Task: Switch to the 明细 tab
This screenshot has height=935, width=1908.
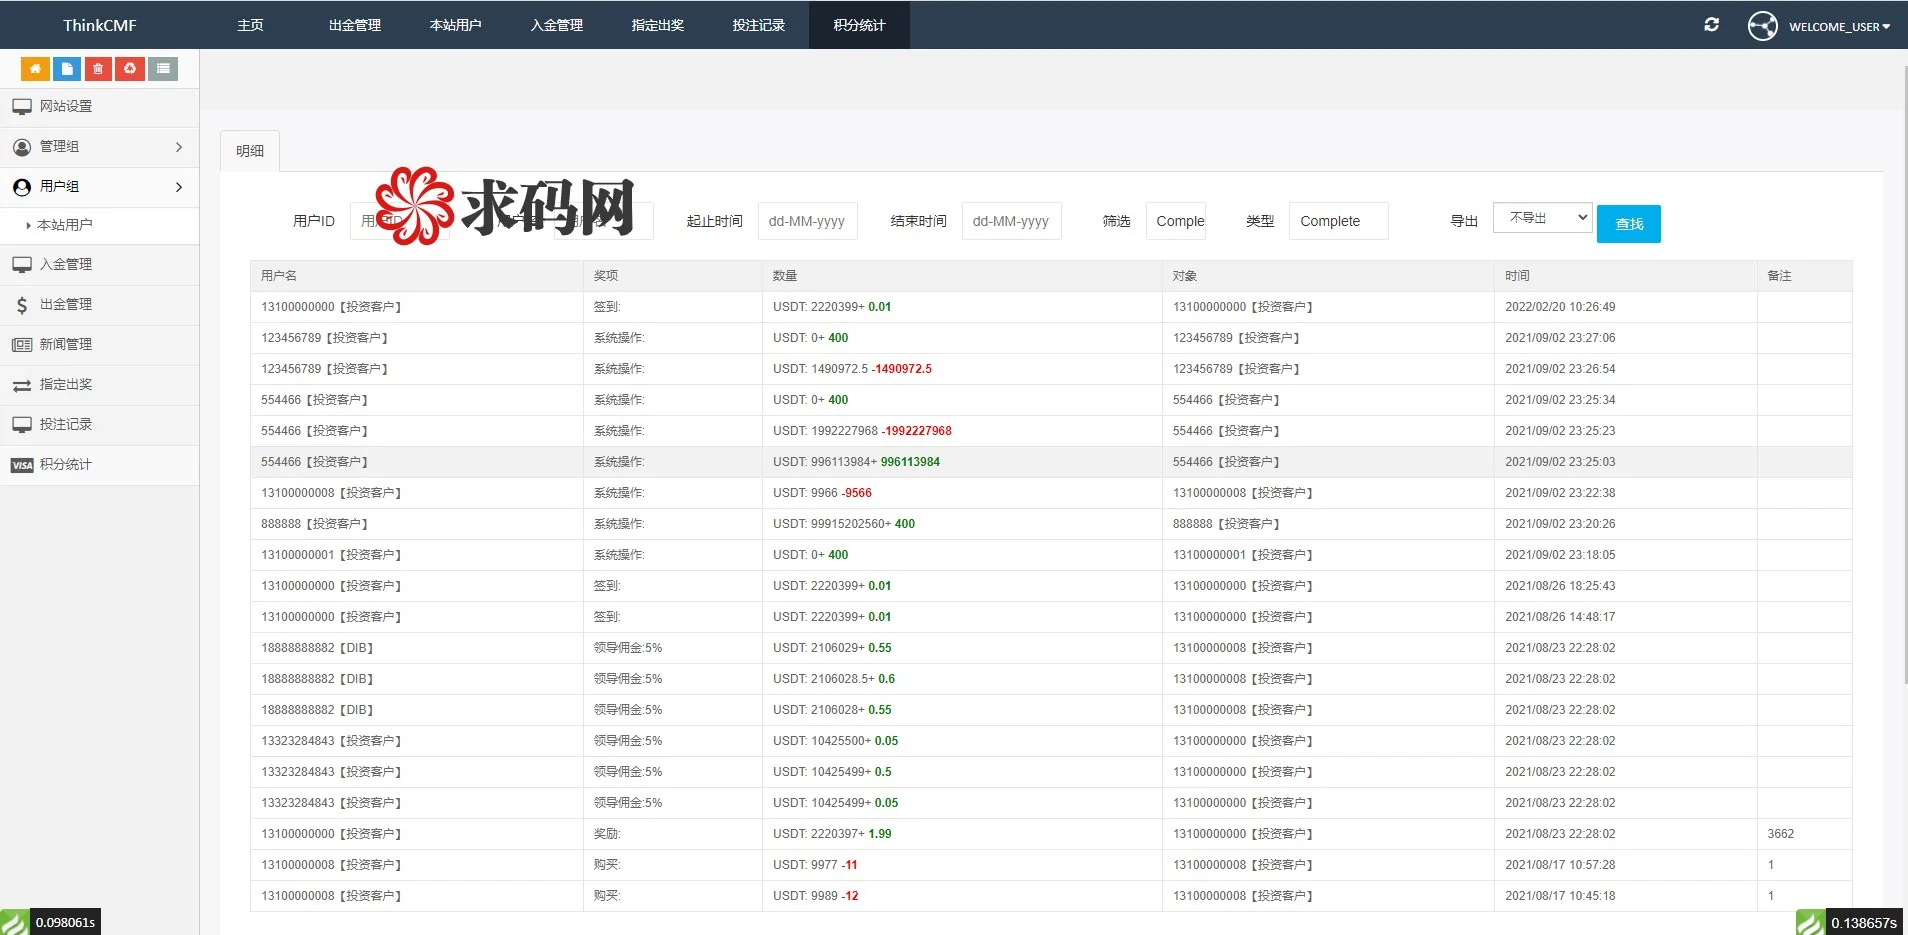Action: (250, 151)
